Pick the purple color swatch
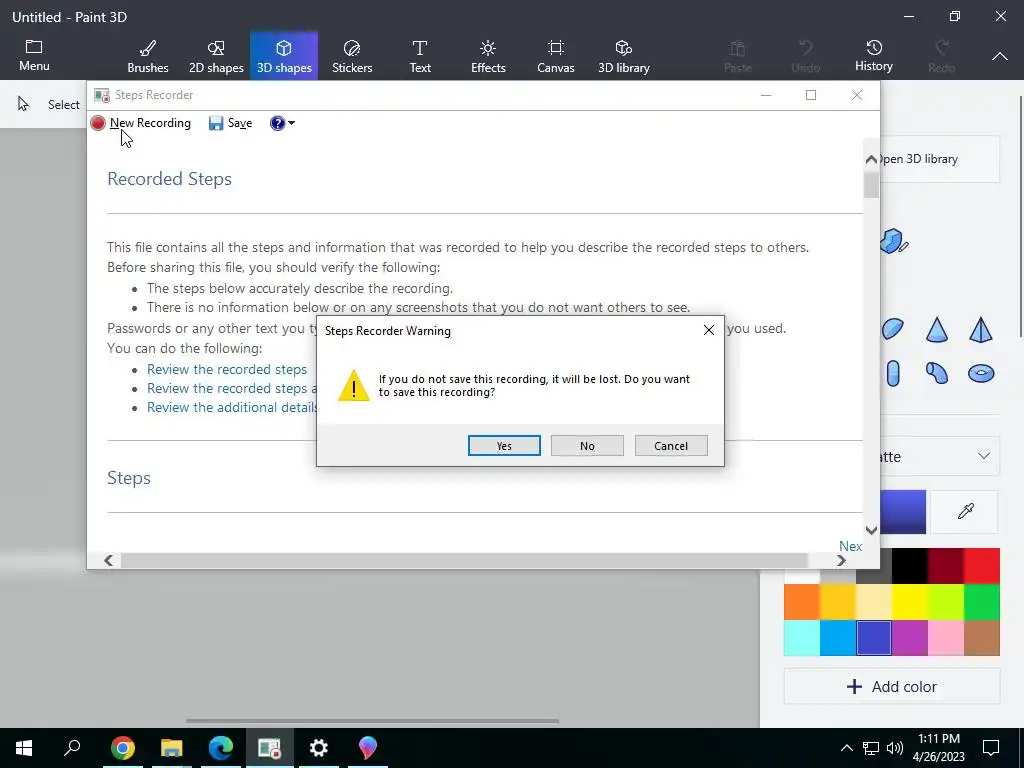 point(910,638)
